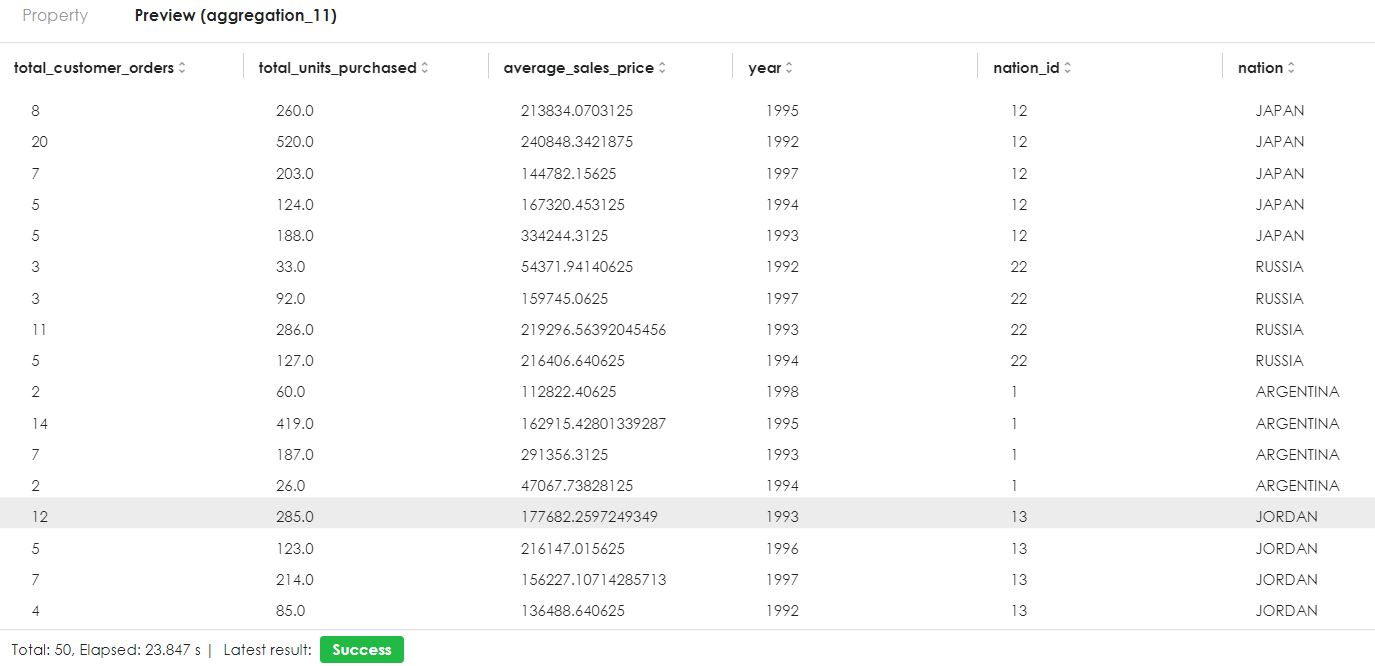Image resolution: width=1375 pixels, height=666 pixels.
Task: Click units purchased value 124.0
Action: click(295, 205)
